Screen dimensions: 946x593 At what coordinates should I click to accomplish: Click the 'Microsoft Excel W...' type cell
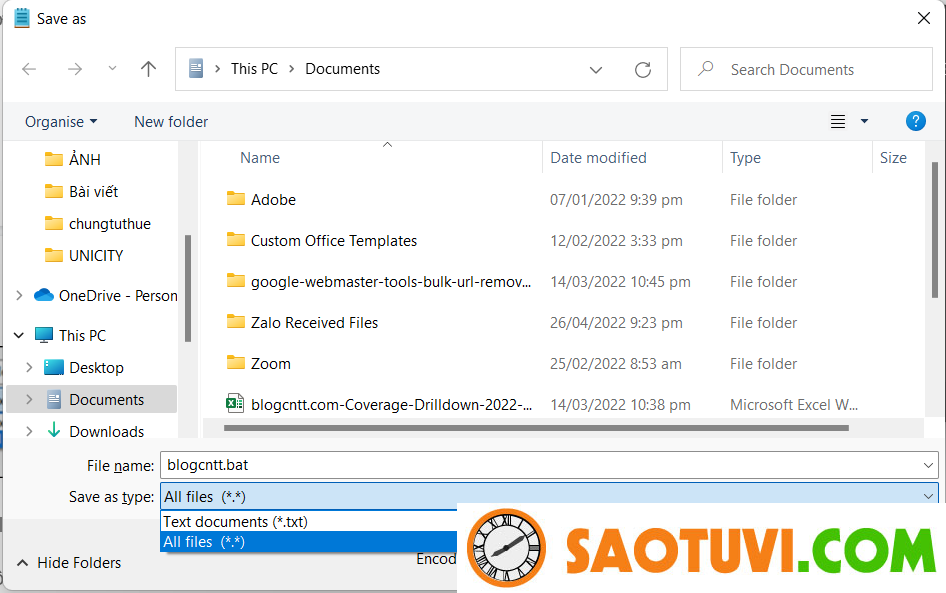(794, 405)
